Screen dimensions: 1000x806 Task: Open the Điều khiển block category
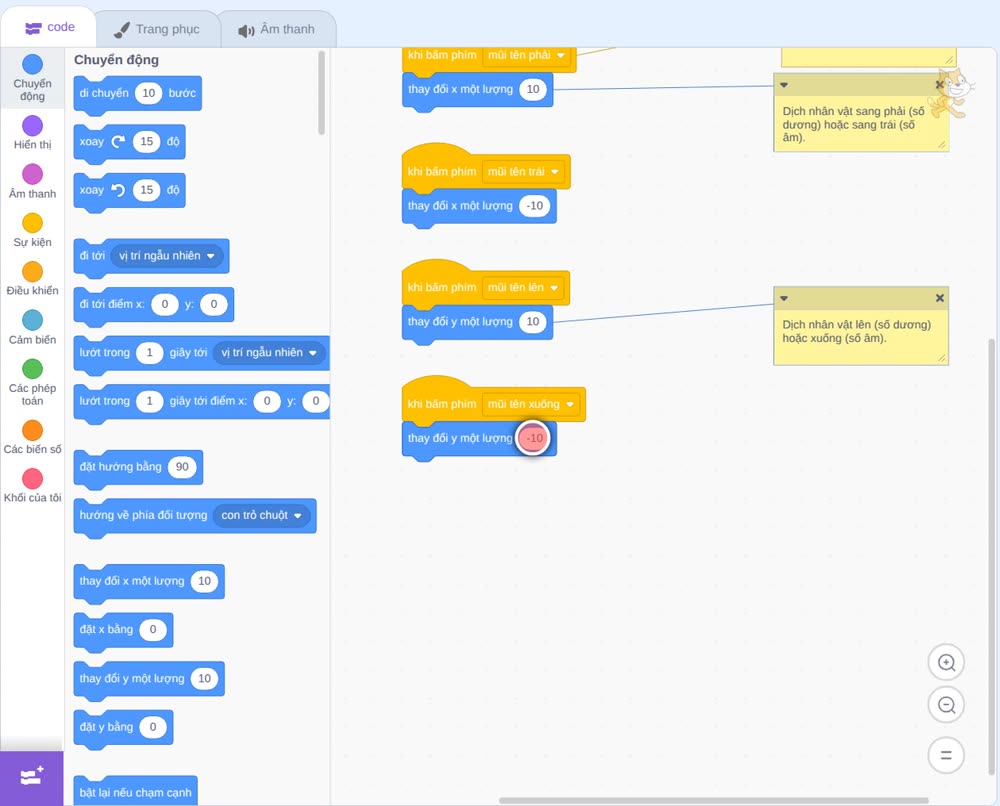click(x=32, y=279)
